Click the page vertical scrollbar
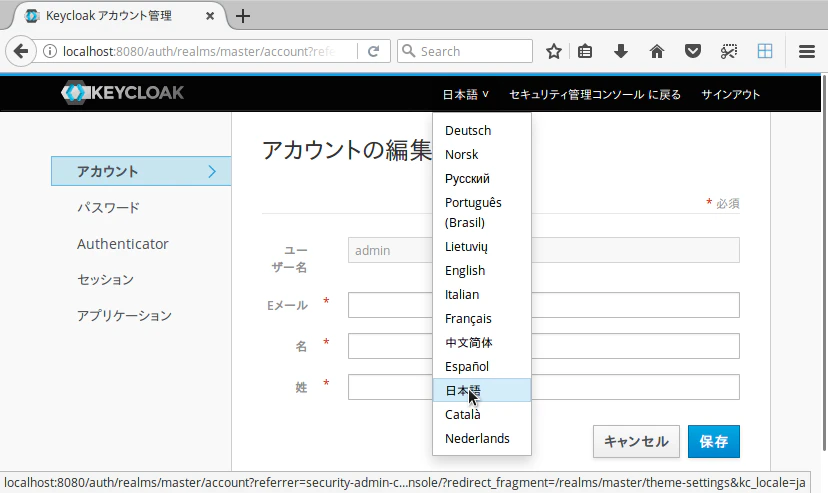Viewport: 828px width, 493px height. tap(824, 263)
